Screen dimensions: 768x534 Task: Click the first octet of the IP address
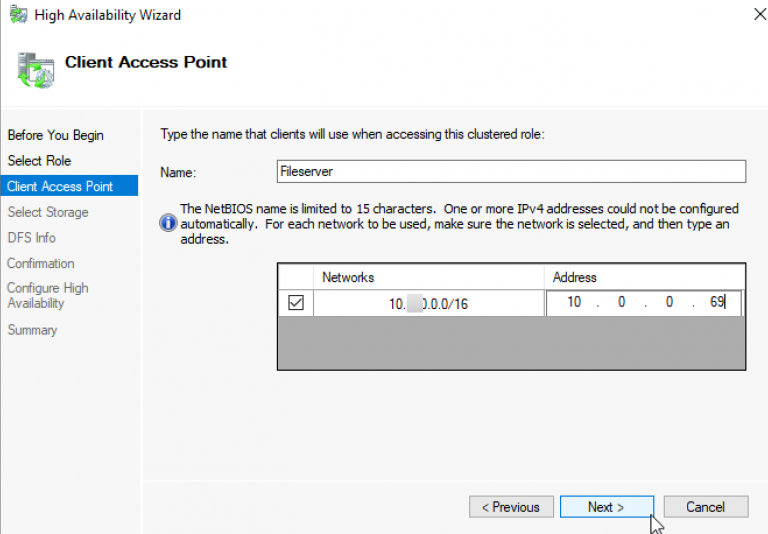point(574,302)
